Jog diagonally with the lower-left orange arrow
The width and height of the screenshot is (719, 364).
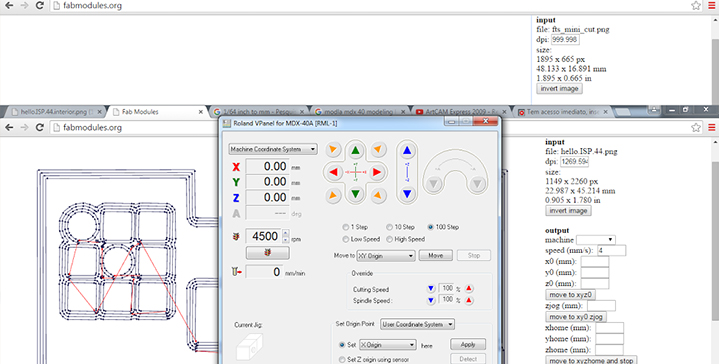pos(333,195)
